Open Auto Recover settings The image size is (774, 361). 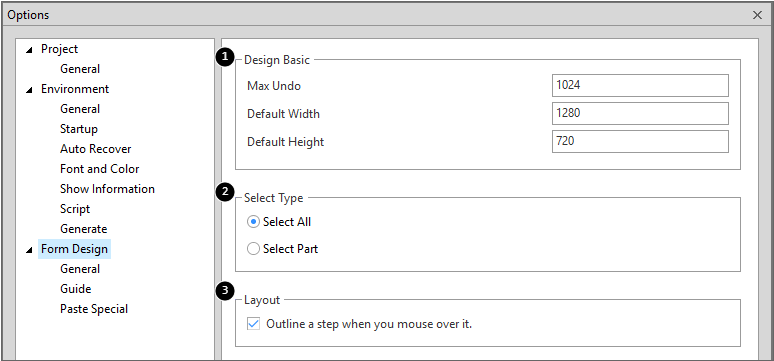pyautogui.click(x=96, y=149)
